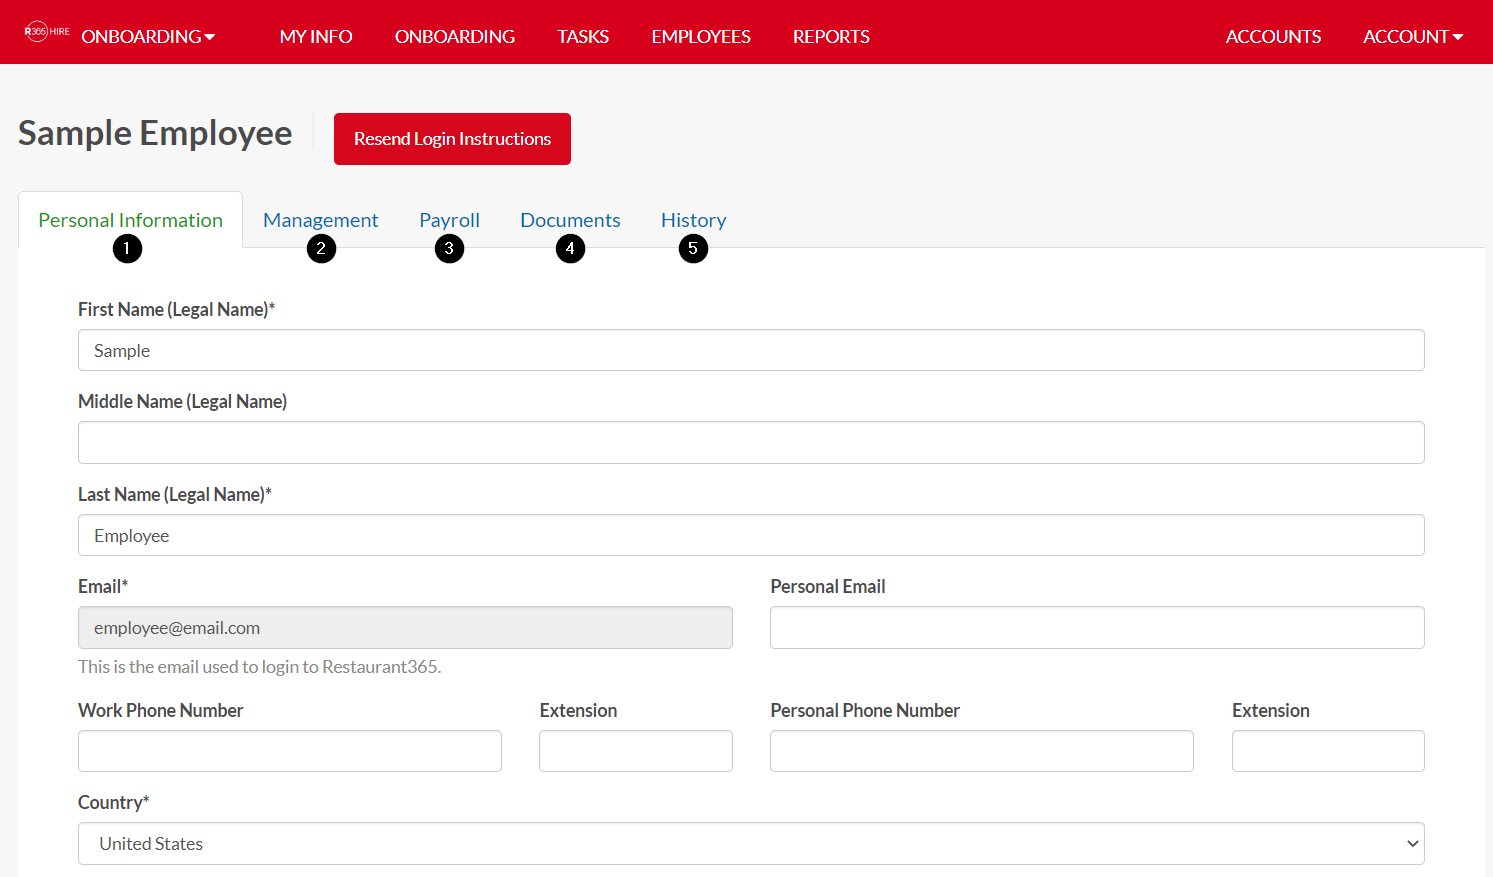This screenshot has height=877, width=1493.
Task: Click the login email helper text
Action: (260, 667)
